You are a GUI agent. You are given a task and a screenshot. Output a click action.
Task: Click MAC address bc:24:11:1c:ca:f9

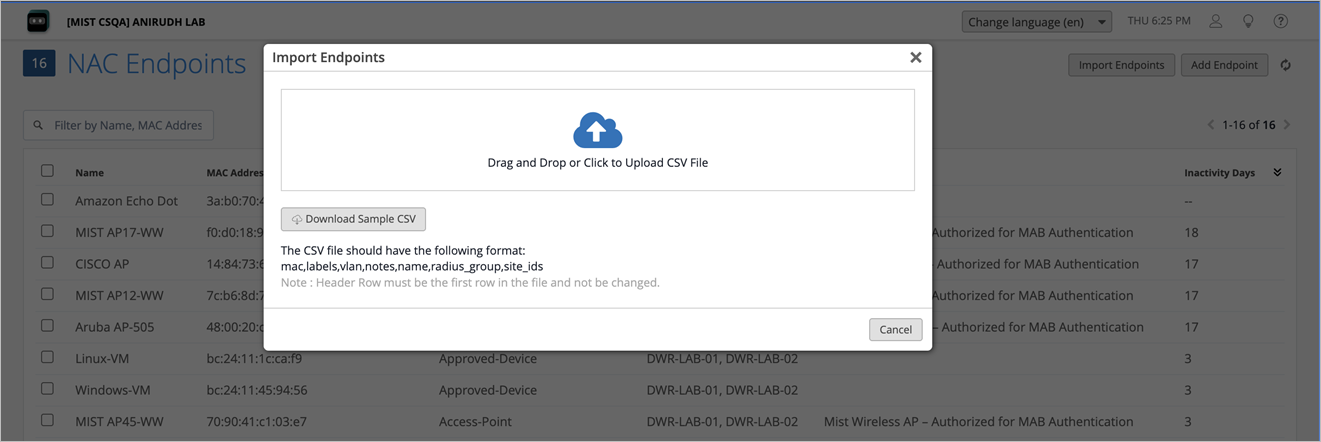254,358
